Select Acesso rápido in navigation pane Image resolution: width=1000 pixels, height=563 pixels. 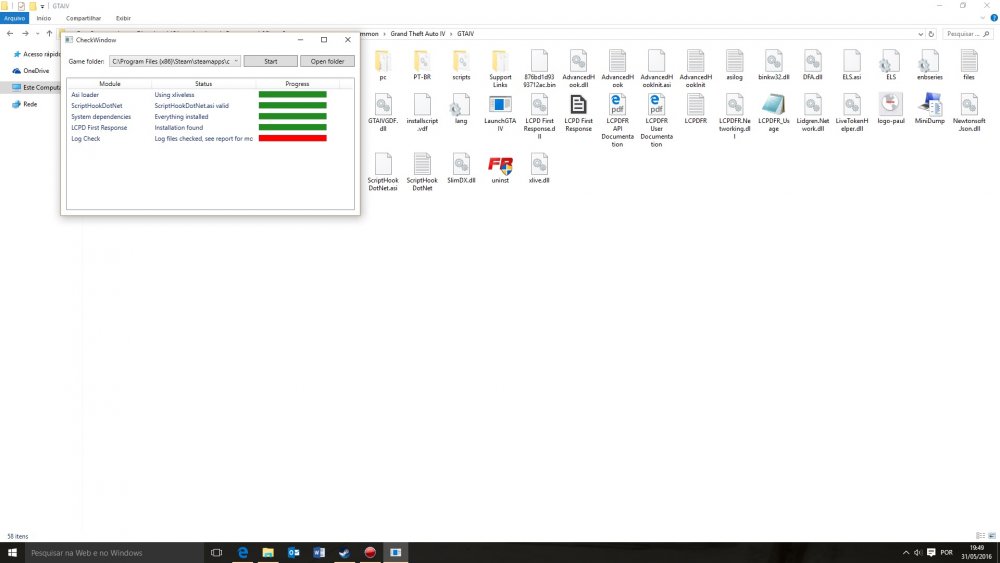[x=36, y=54]
